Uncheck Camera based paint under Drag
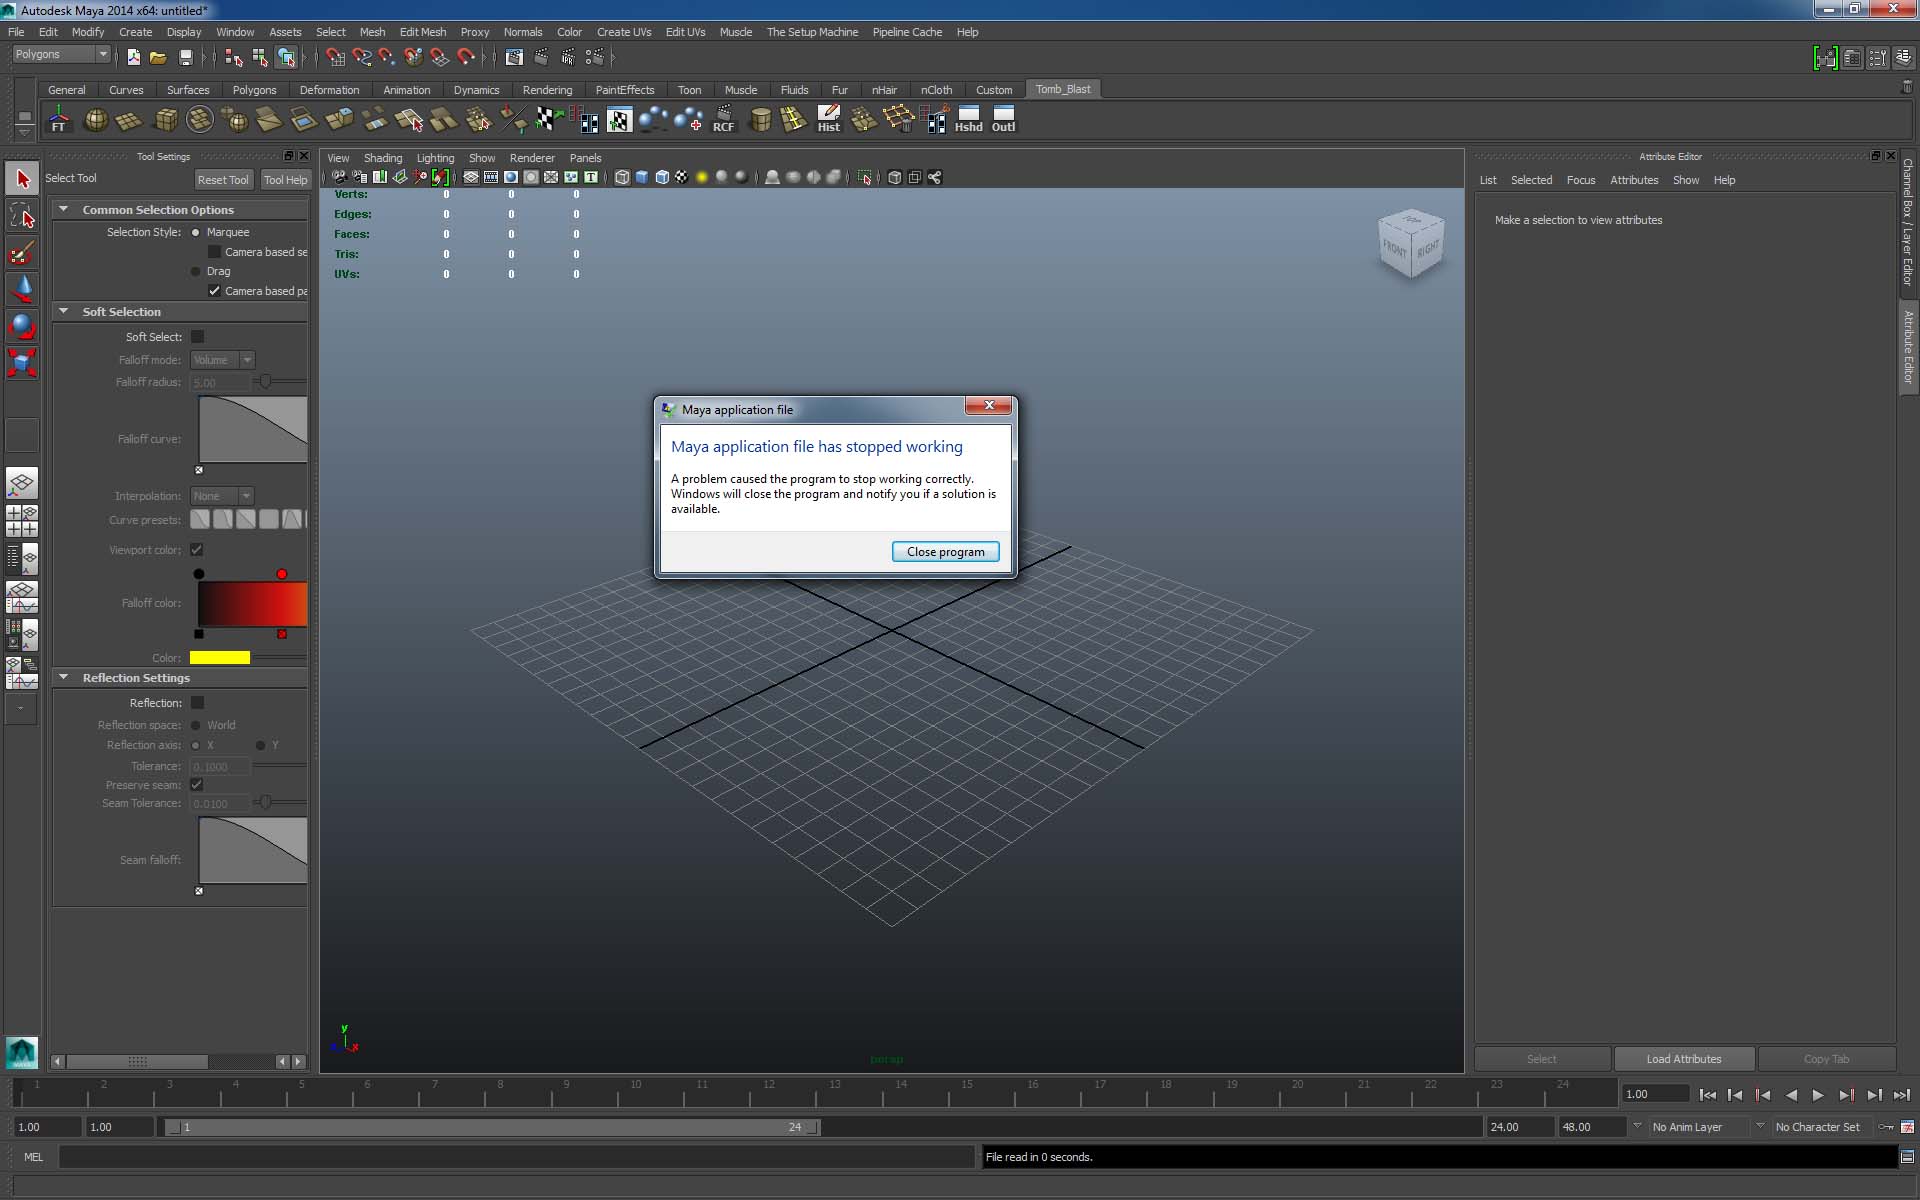The width and height of the screenshot is (1920, 1200). [x=214, y=291]
